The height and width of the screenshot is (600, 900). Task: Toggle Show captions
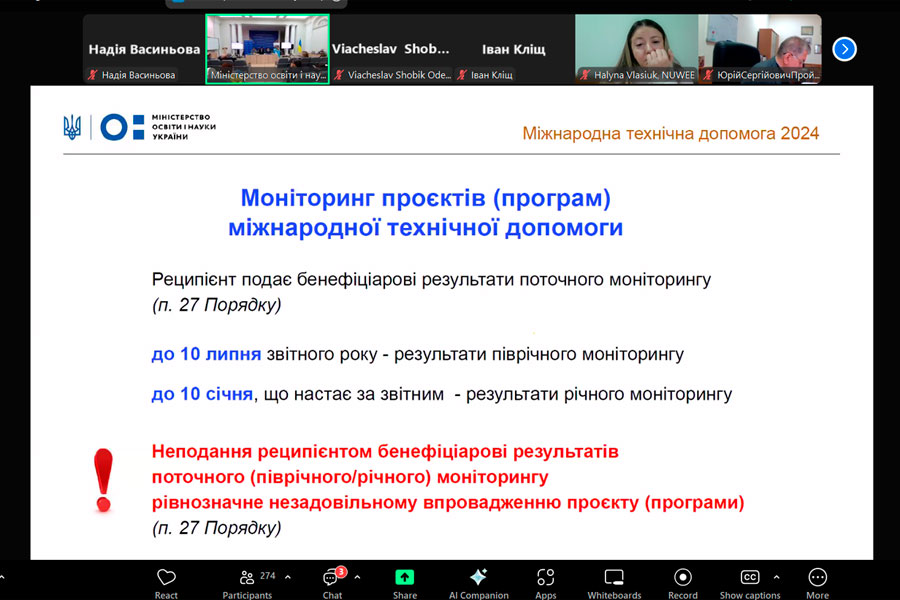[750, 583]
